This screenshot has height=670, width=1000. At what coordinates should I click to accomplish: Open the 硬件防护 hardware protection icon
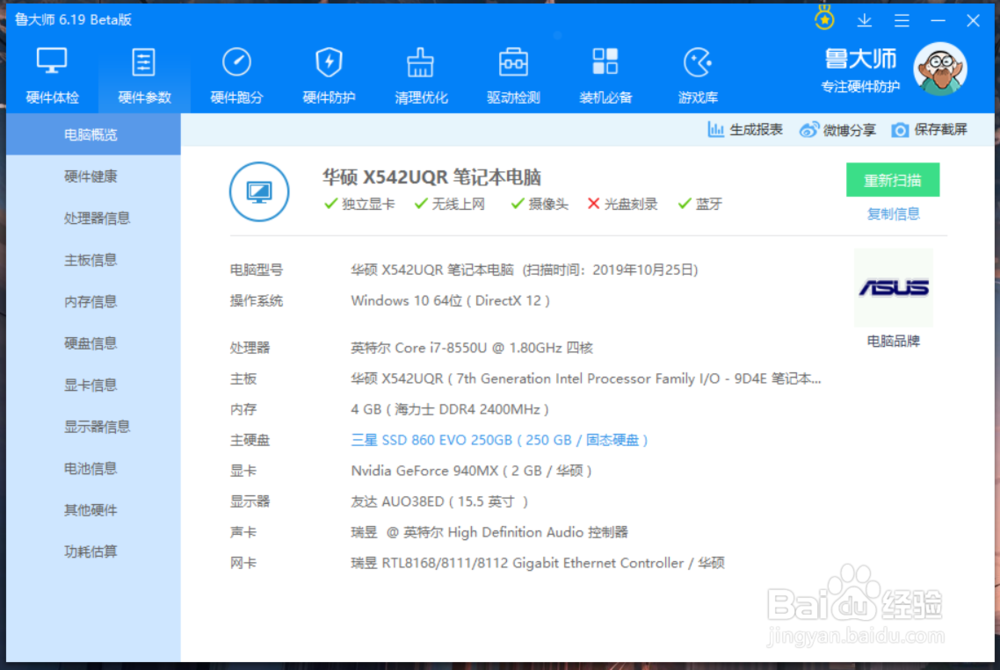pos(328,76)
